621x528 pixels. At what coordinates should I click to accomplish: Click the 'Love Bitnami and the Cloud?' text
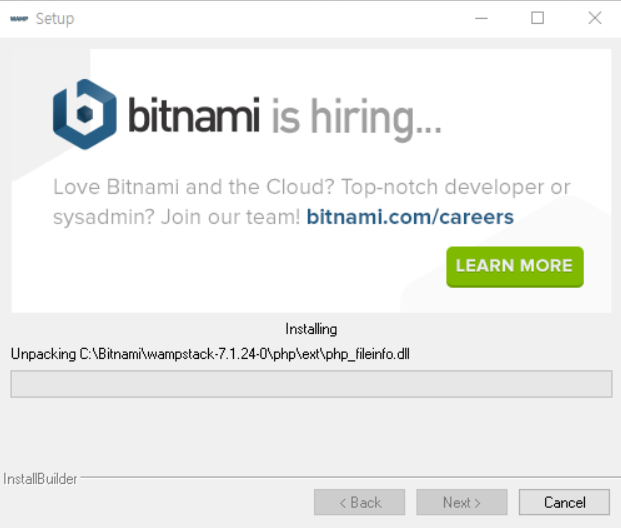(194, 187)
